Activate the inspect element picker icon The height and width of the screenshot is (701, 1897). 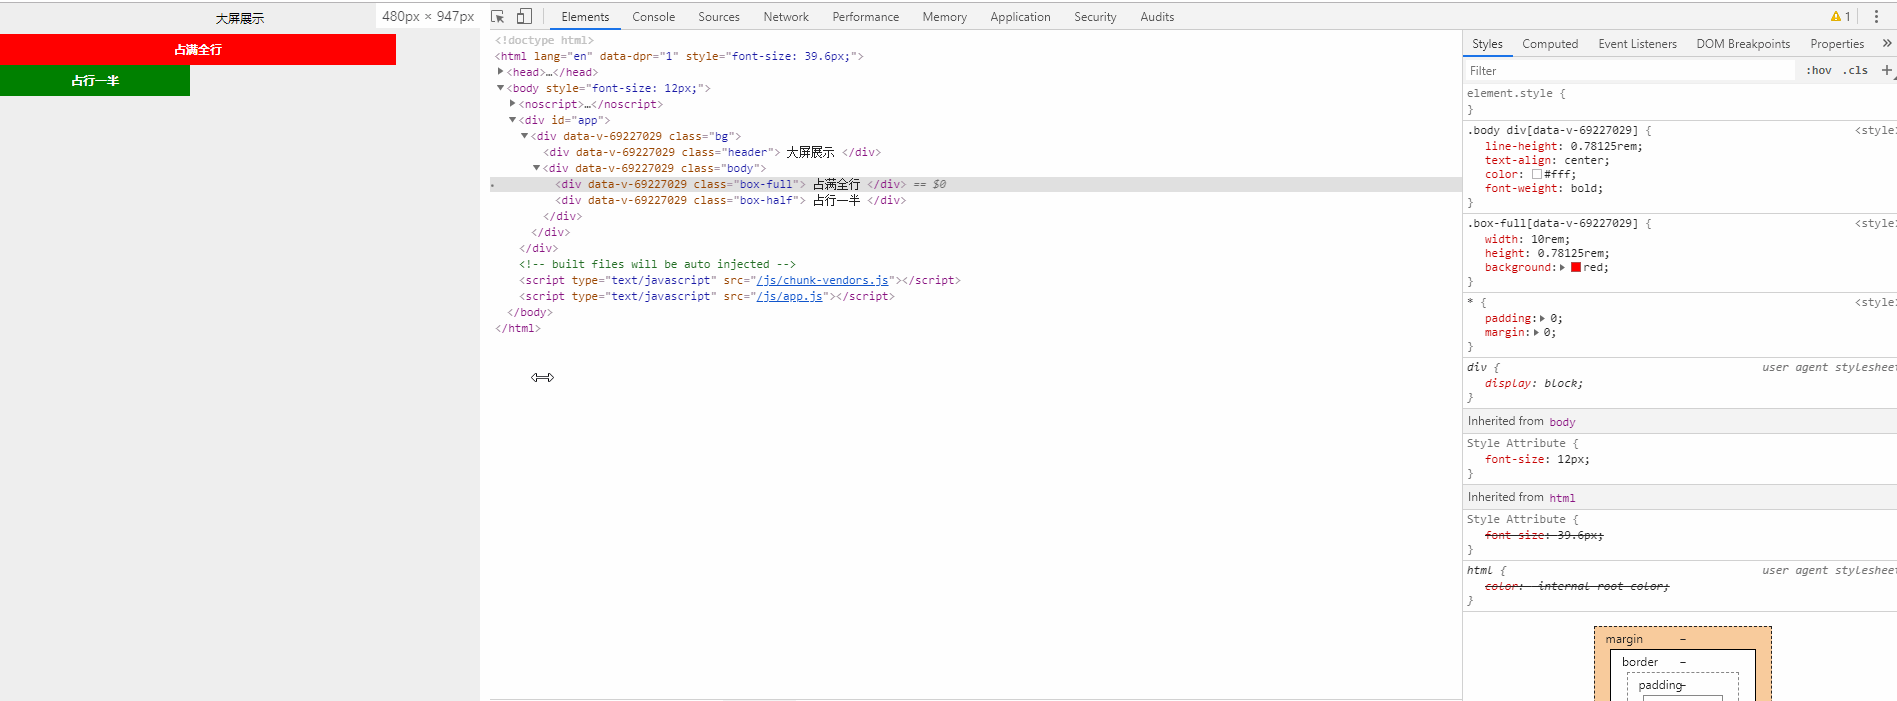tap(498, 17)
